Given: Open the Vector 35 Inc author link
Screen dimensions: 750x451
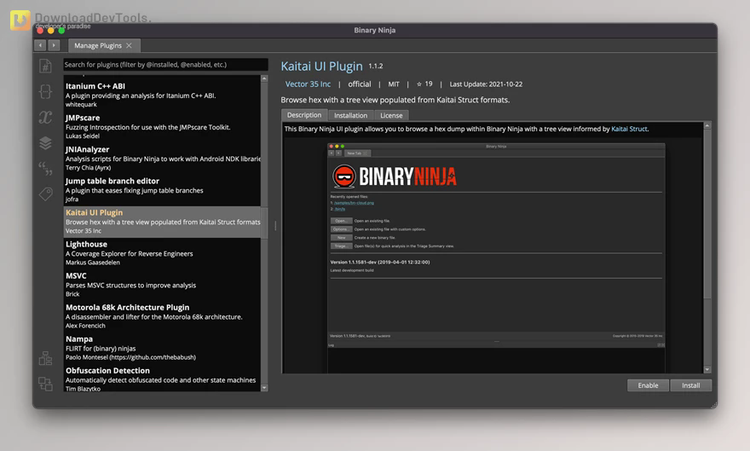Looking at the screenshot, I should coord(308,84).
